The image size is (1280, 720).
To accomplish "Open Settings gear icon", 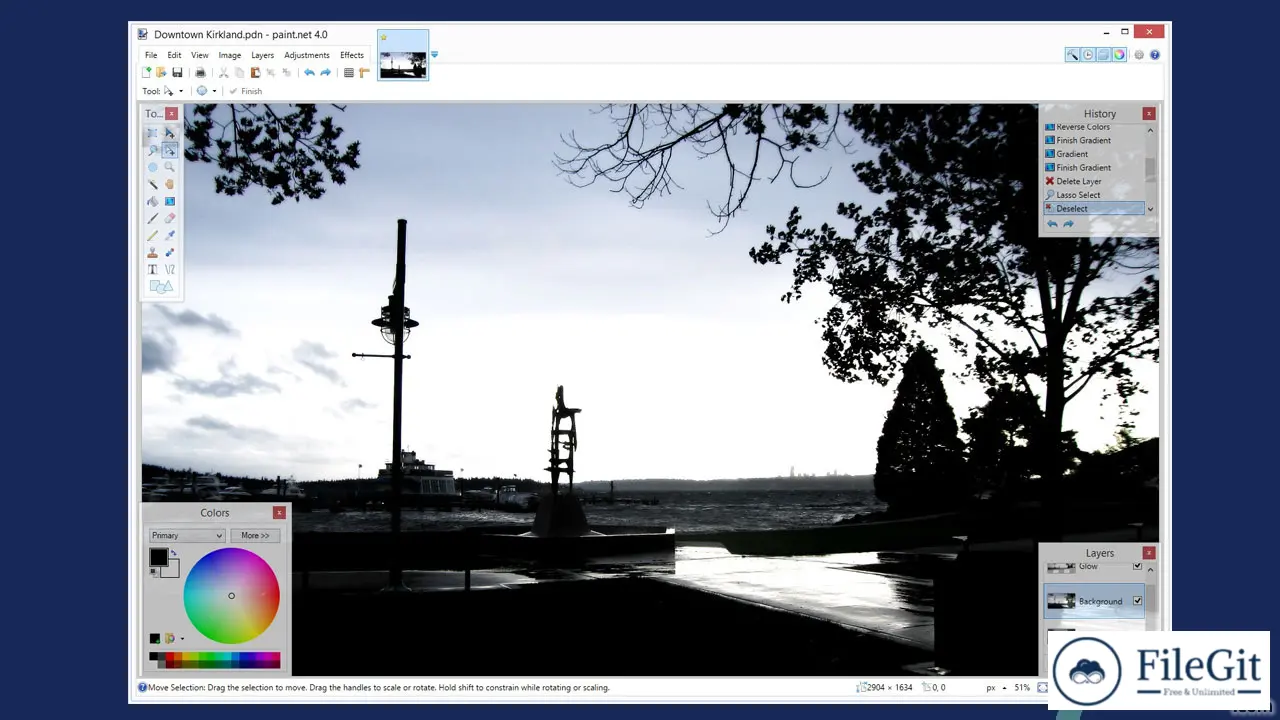I will (1139, 54).
